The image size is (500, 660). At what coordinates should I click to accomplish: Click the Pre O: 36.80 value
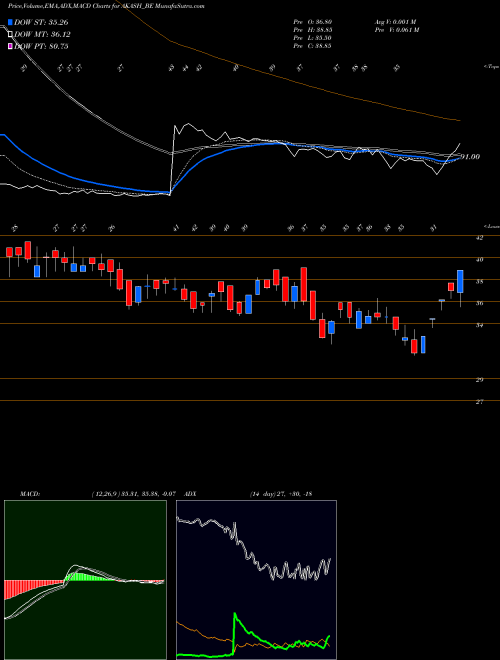coord(313,21)
